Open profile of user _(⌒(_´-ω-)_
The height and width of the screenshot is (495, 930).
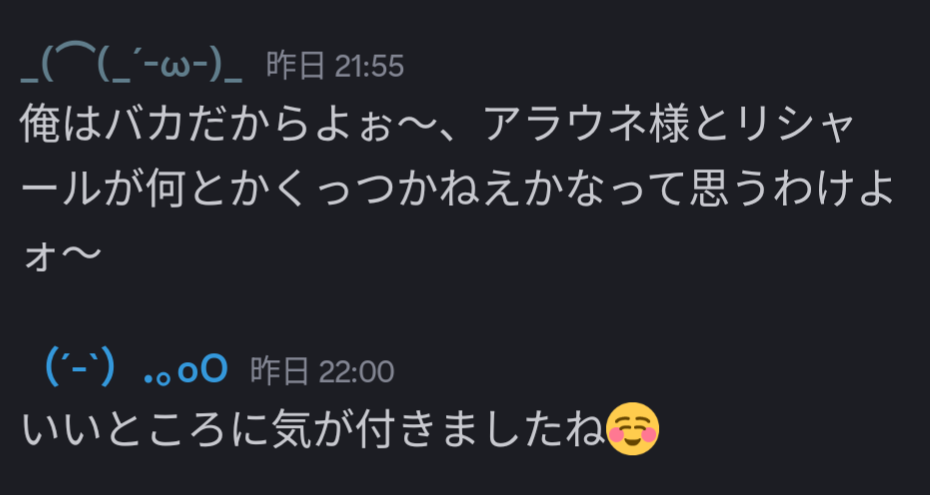pos(131,65)
